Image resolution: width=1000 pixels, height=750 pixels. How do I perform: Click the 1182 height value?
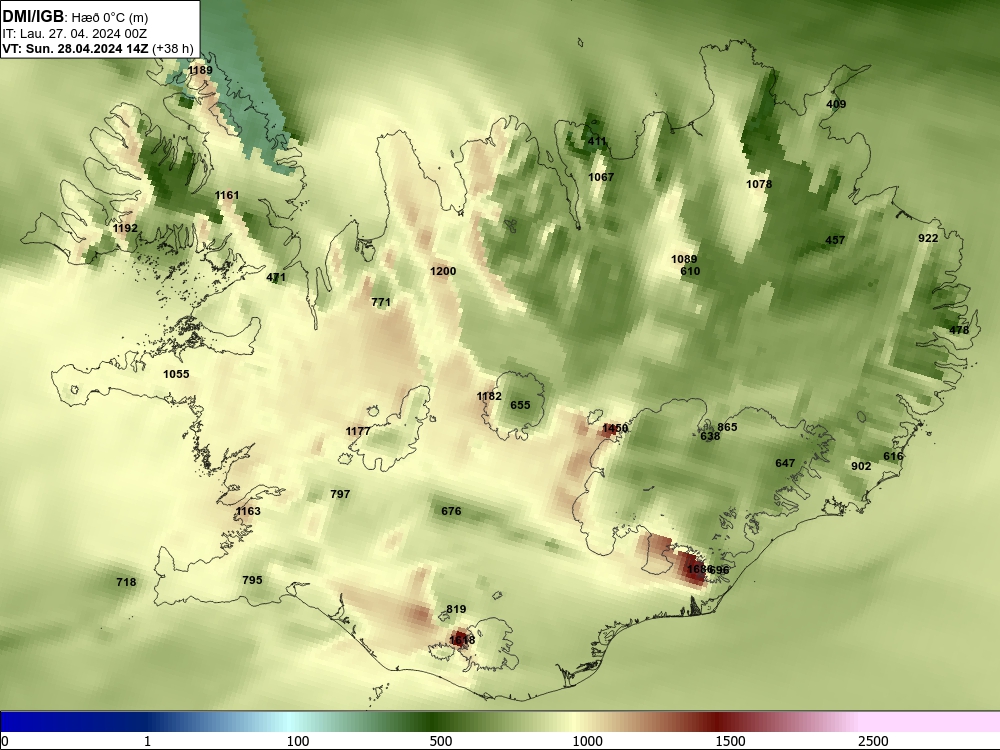tap(489, 397)
